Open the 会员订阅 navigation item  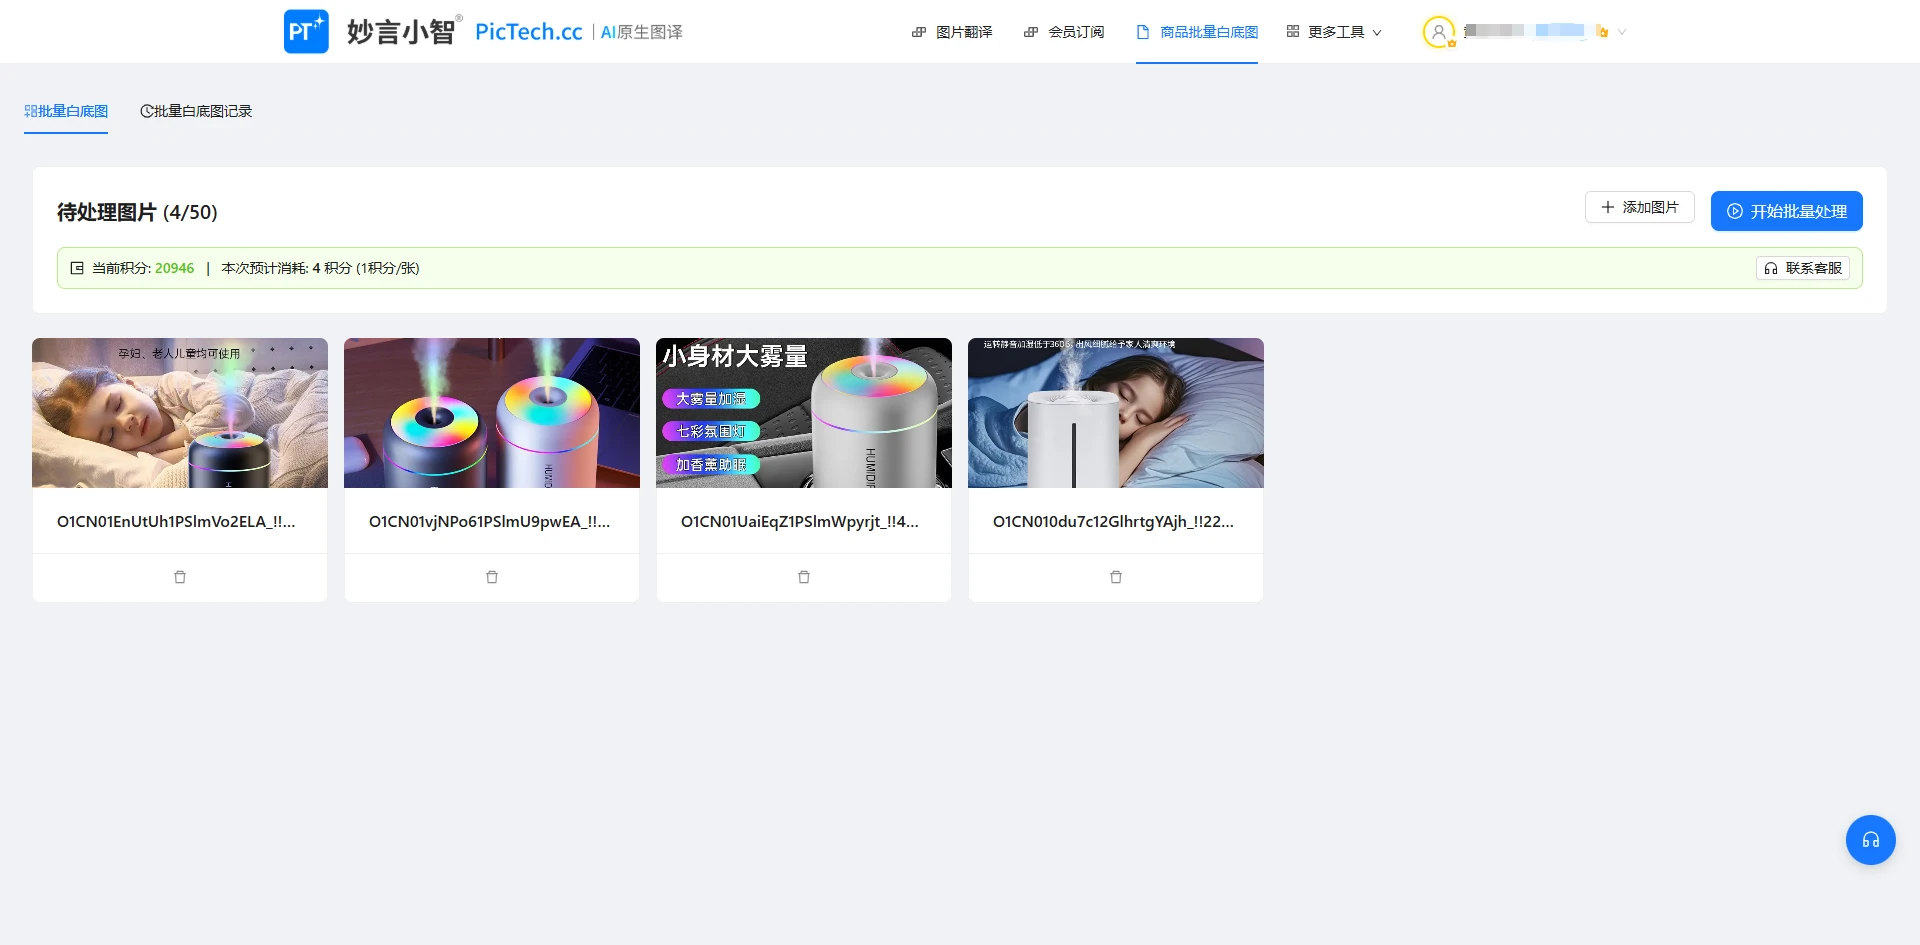[x=1074, y=31]
